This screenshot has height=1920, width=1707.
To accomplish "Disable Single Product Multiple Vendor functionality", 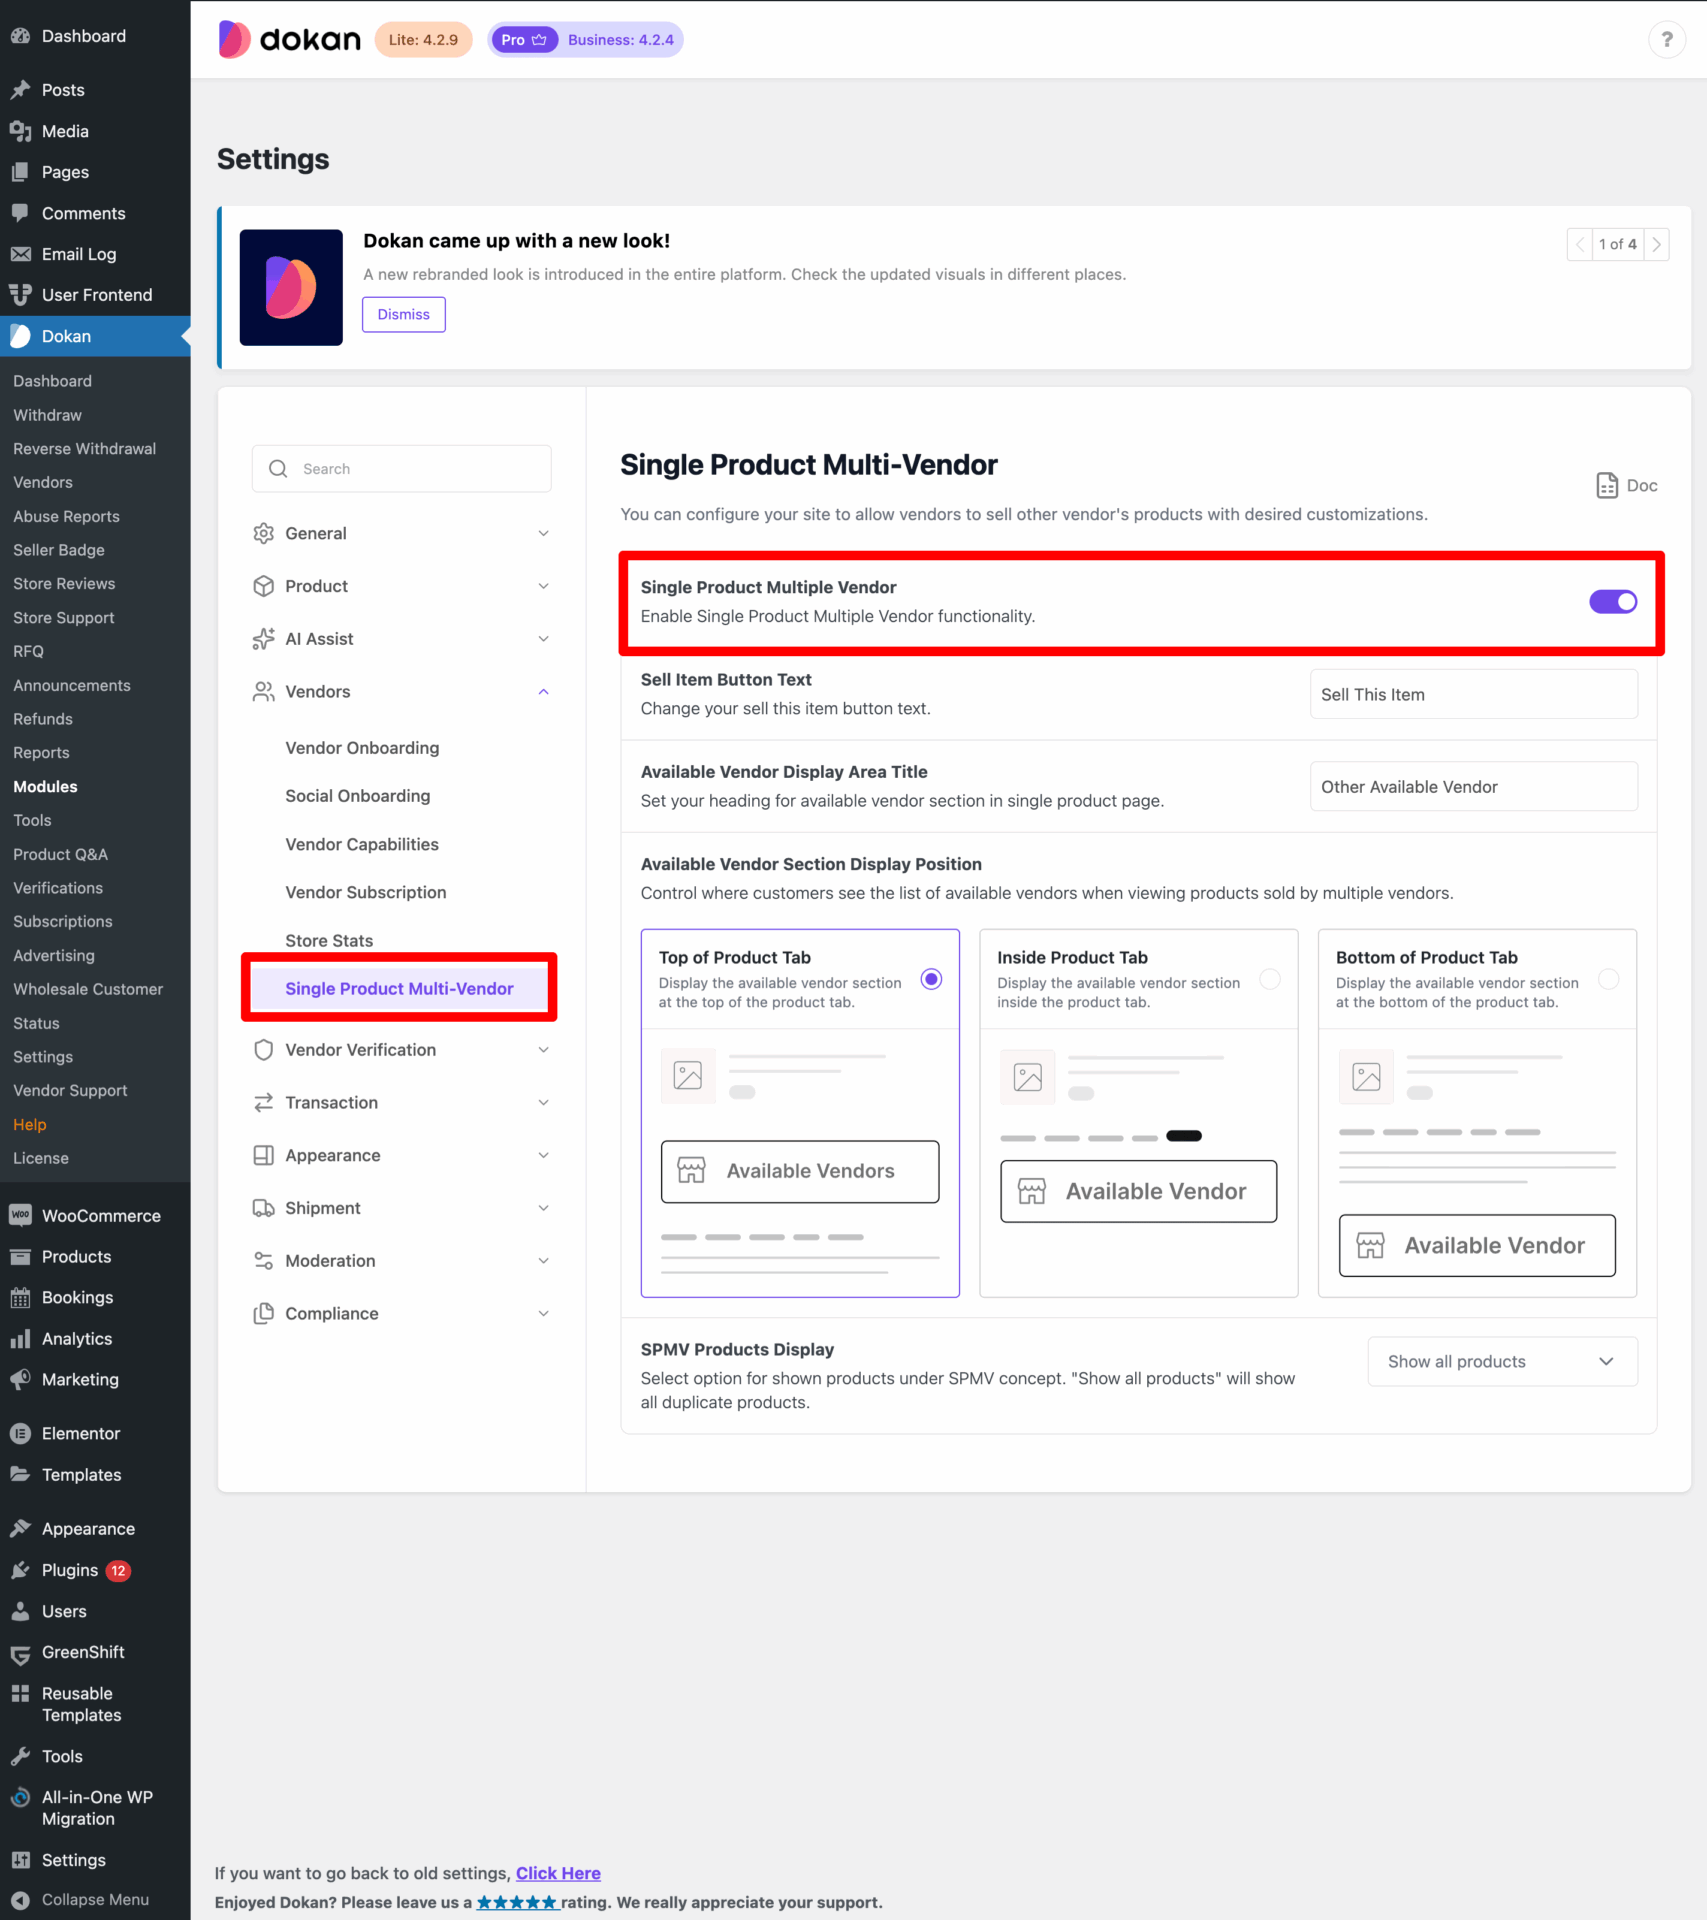I will (1613, 601).
